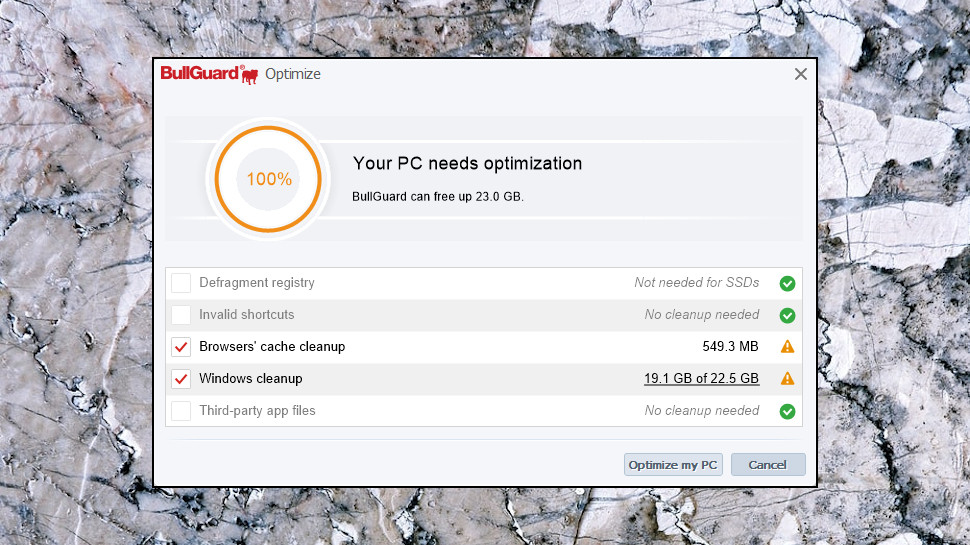Image resolution: width=970 pixels, height=545 pixels.
Task: Select the Defragment registry label
Action: [257, 283]
